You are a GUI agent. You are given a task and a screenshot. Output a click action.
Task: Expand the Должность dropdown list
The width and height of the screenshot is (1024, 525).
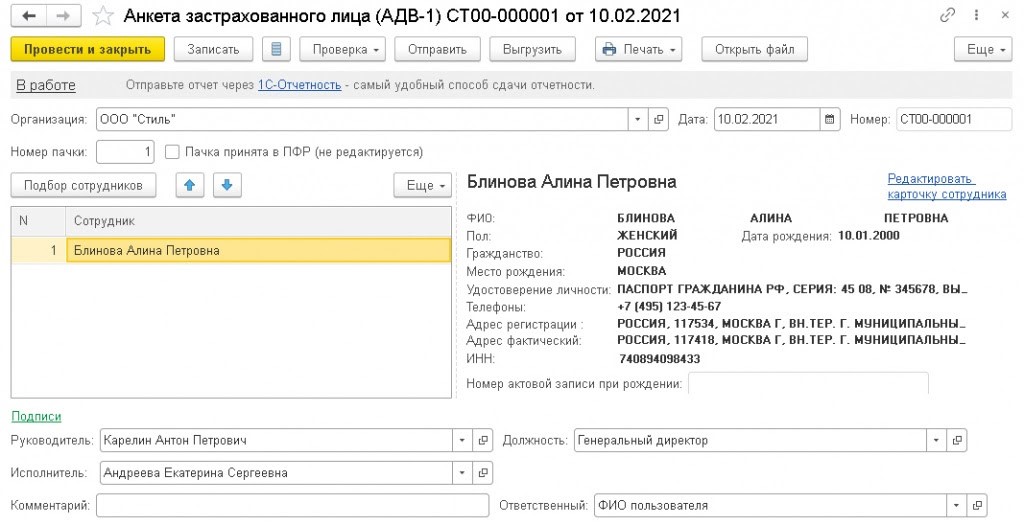pyautogui.click(x=935, y=440)
